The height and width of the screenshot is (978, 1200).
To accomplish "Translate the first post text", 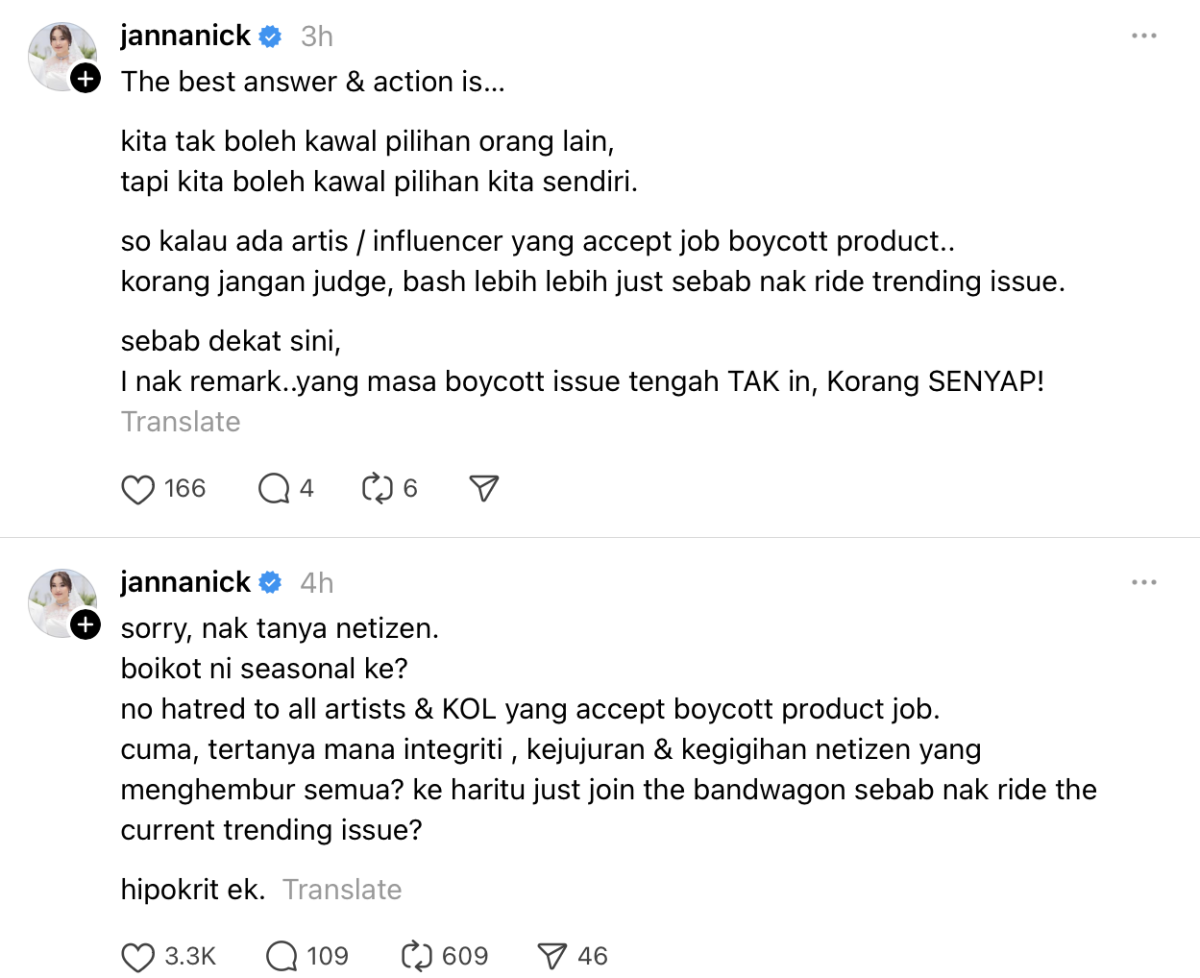I will coord(180,422).
